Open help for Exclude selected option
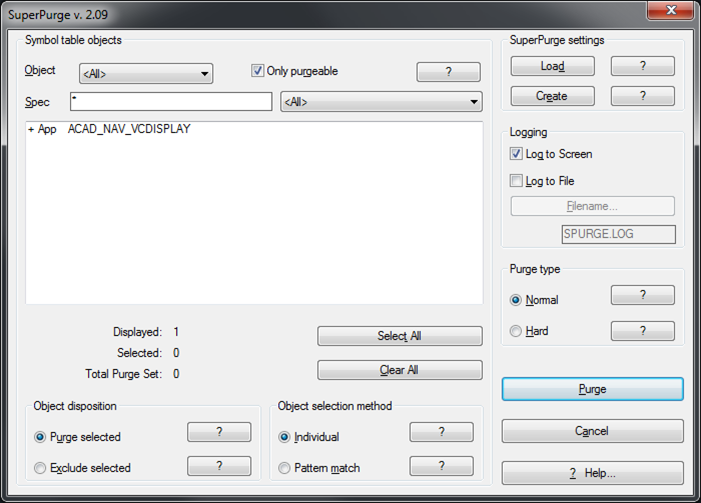 coord(219,466)
